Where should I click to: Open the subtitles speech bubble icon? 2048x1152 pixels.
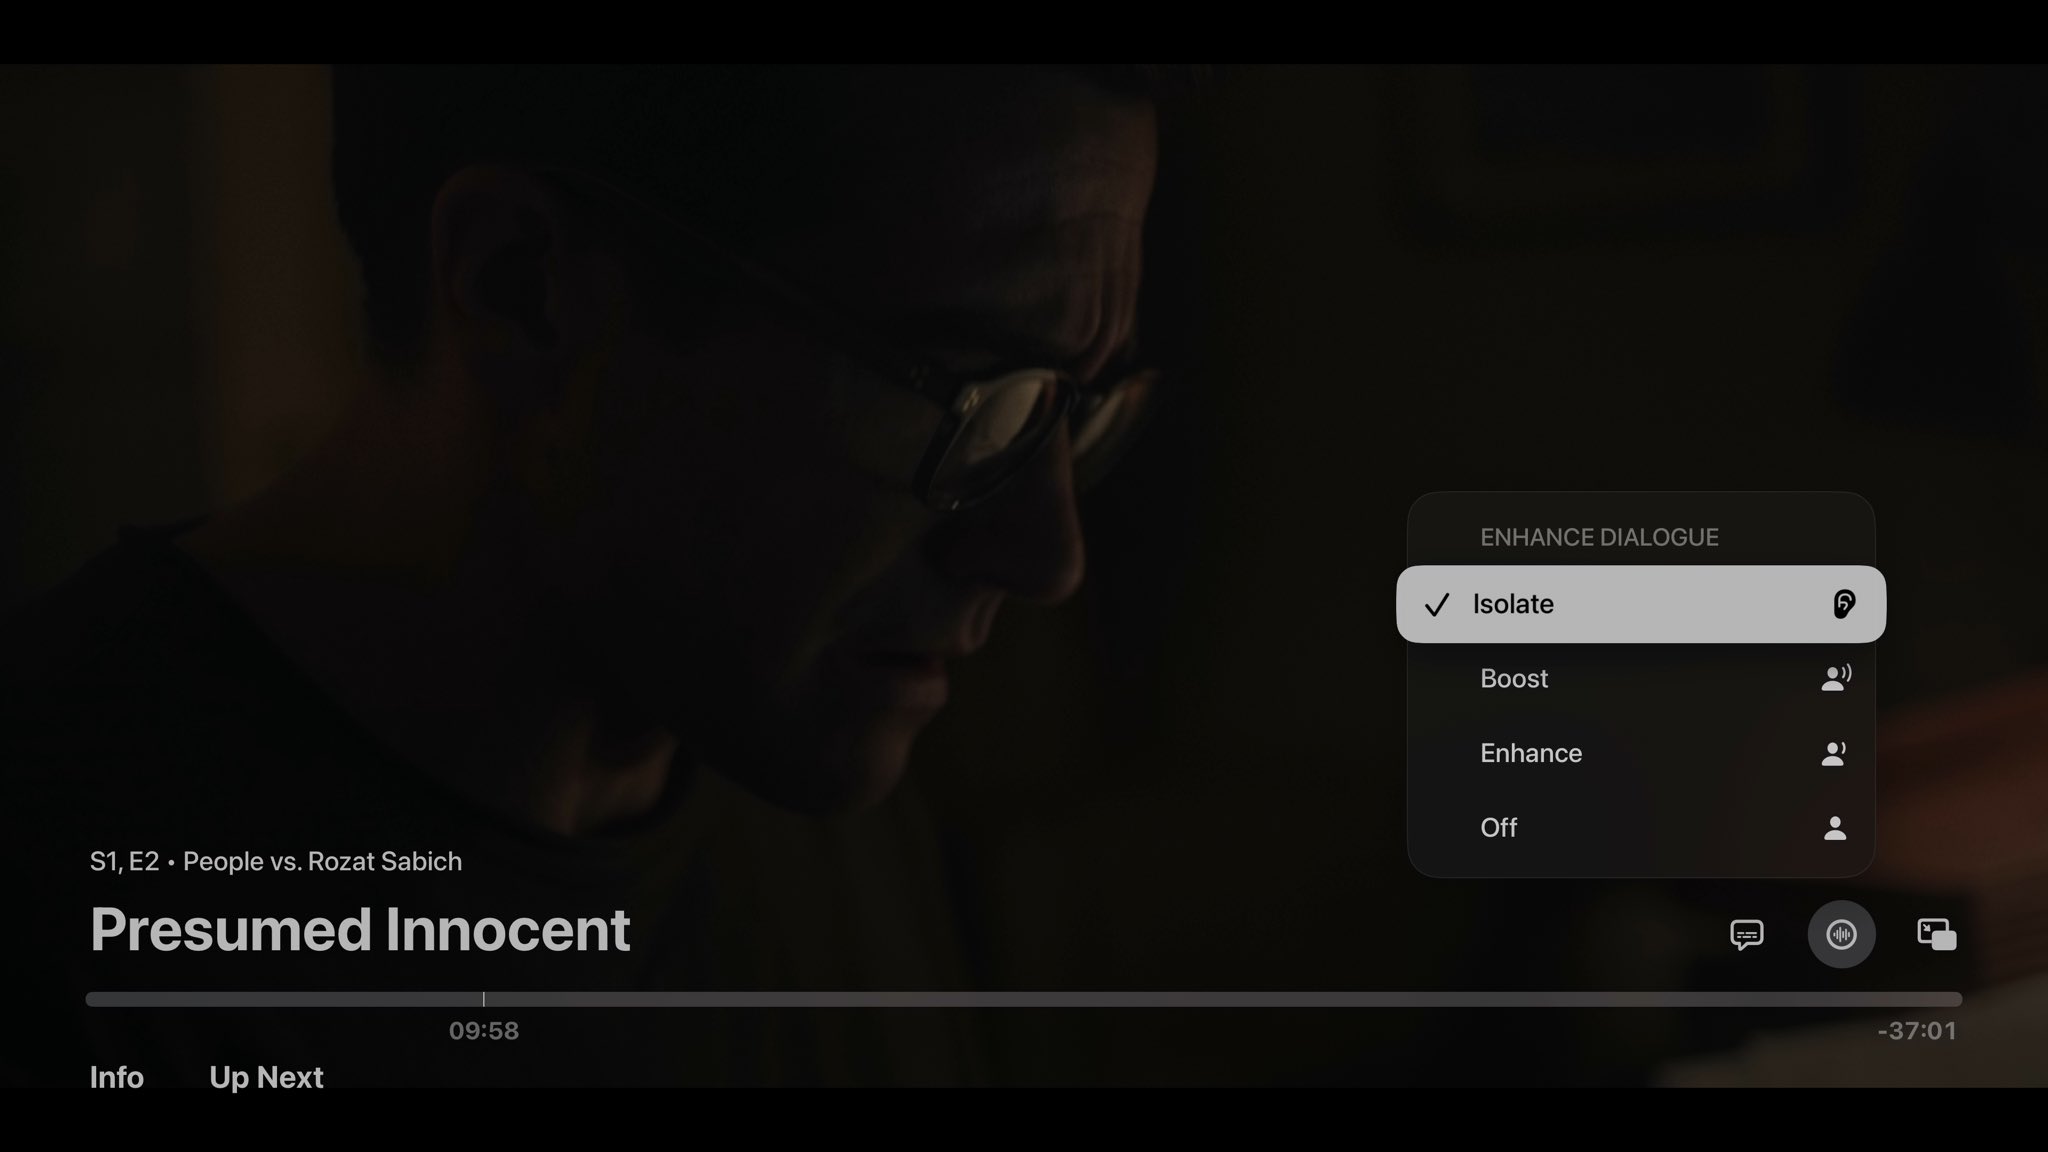click(x=1746, y=935)
